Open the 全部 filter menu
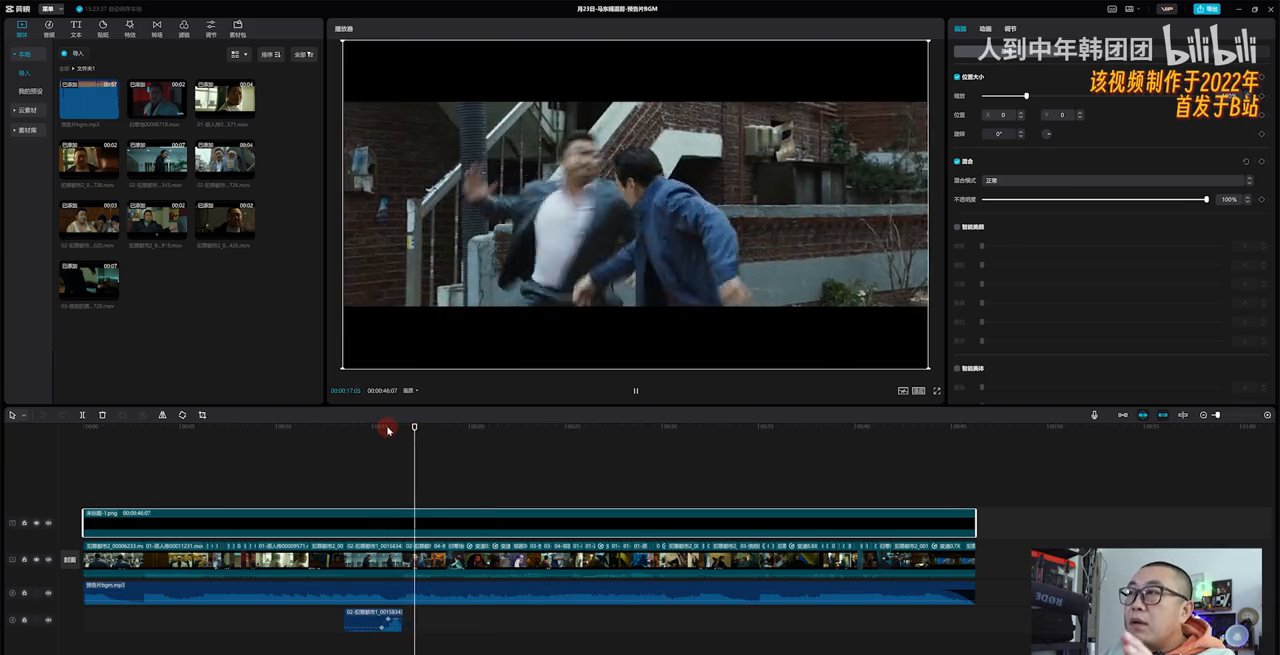The image size is (1280, 655). (304, 54)
